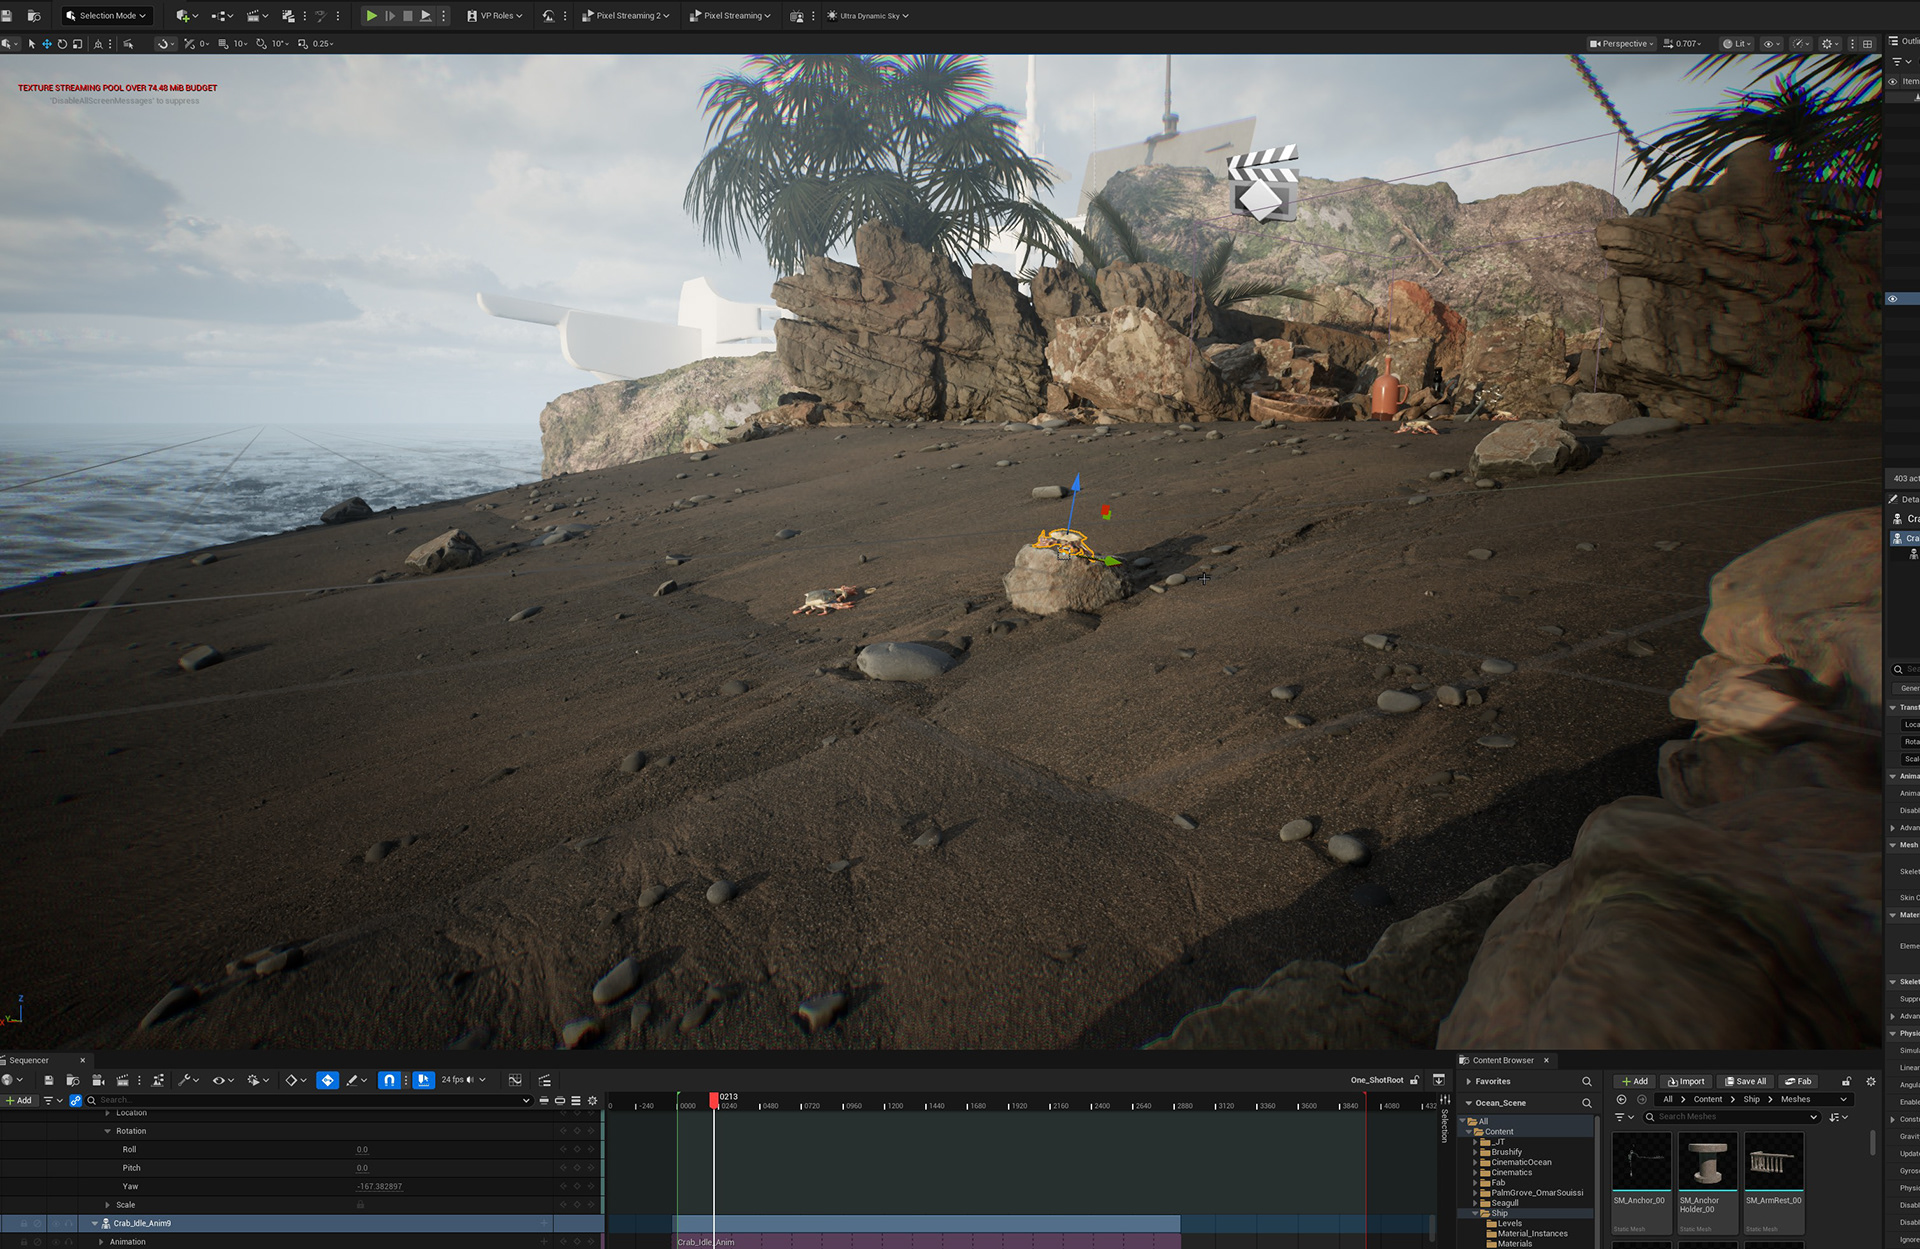The height and width of the screenshot is (1249, 1920).
Task: Select the Crab_Idle_Anim9 track row
Action: pyautogui.click(x=302, y=1223)
